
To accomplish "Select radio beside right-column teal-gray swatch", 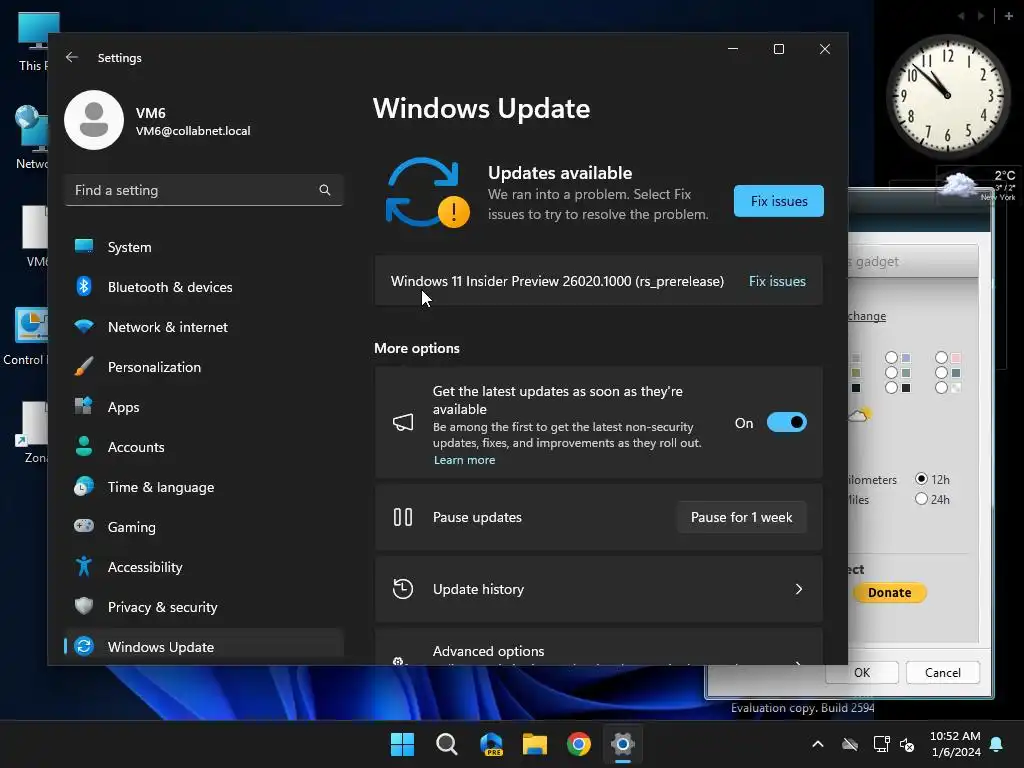I will coord(941,372).
